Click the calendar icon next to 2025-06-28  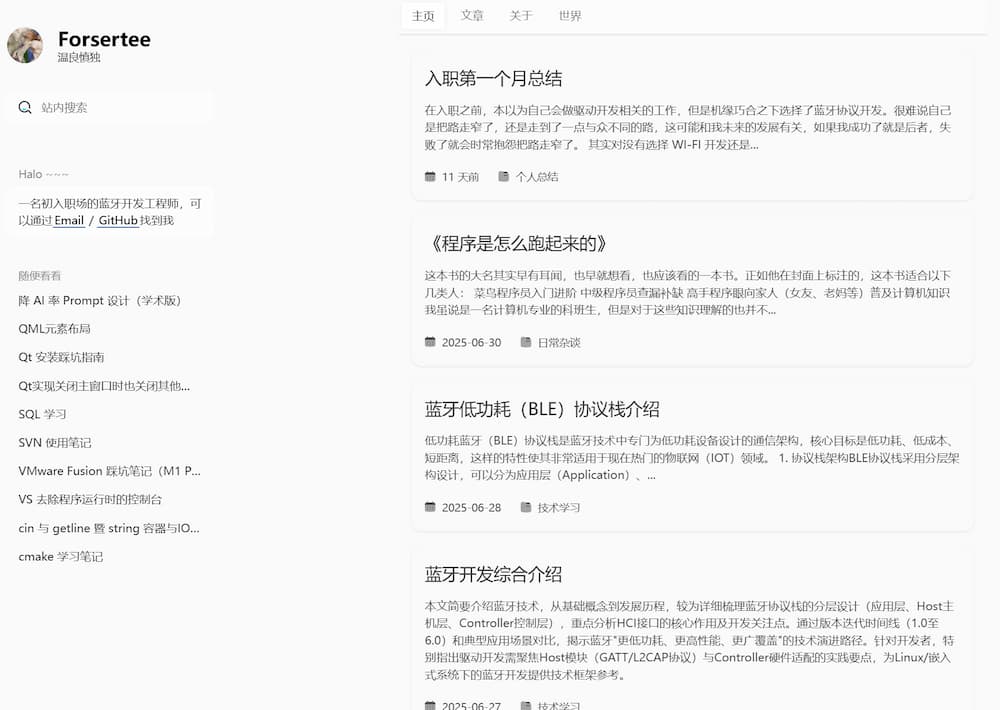tap(430, 507)
